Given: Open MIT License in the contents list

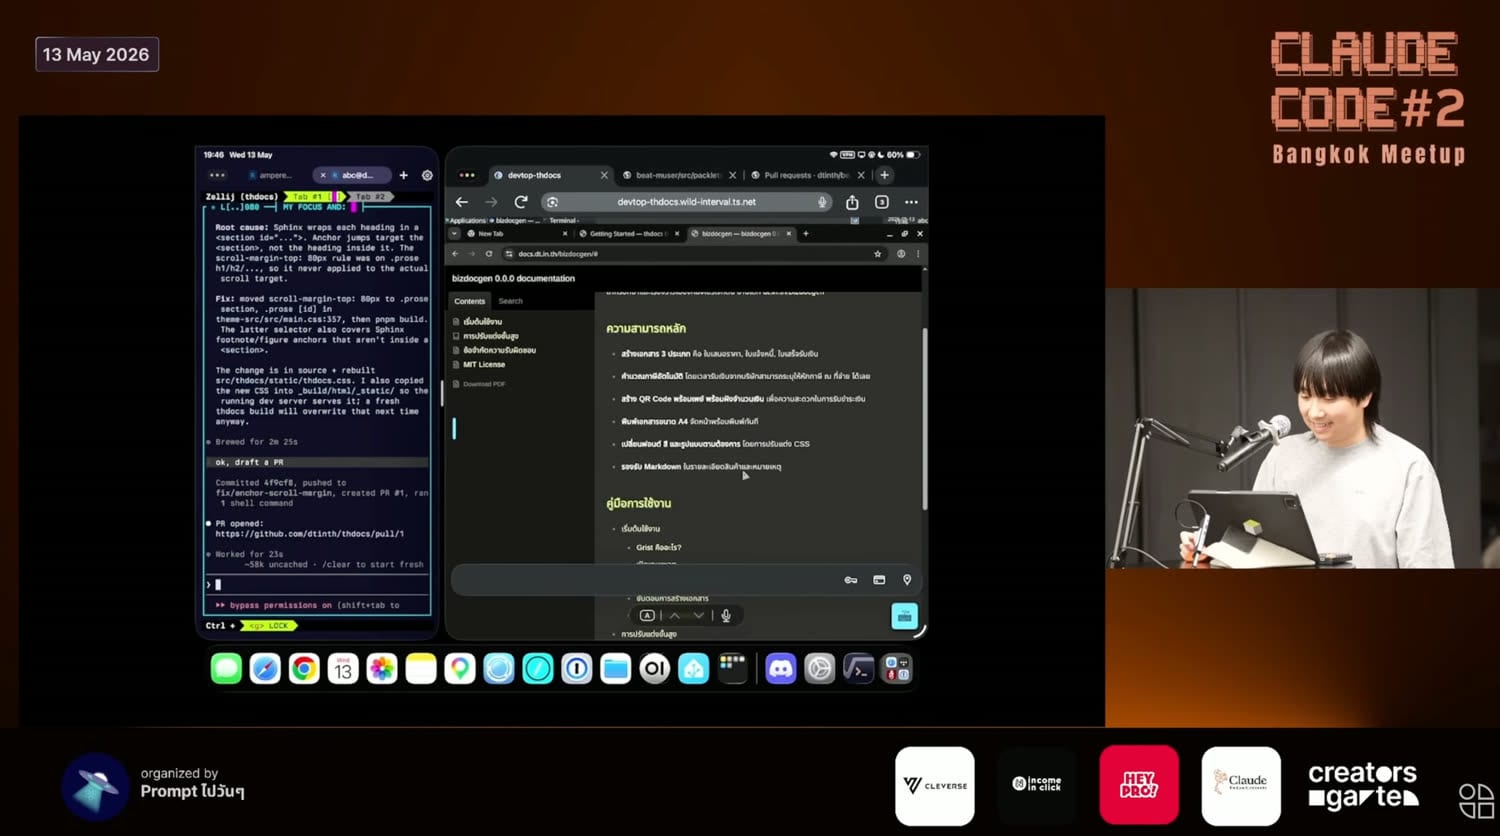Looking at the screenshot, I should pos(484,365).
